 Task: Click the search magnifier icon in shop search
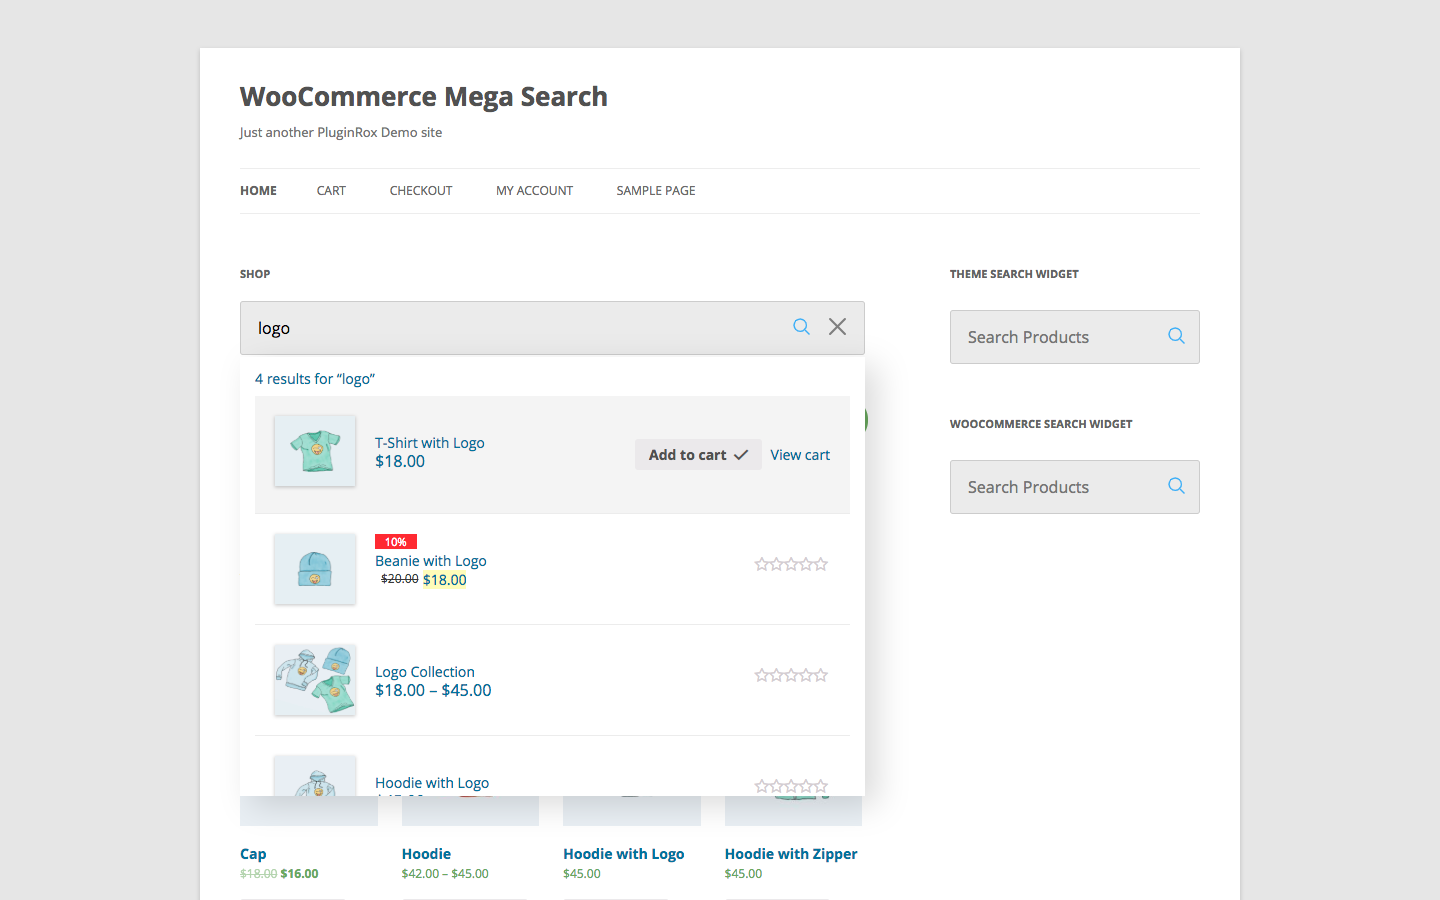coord(801,327)
